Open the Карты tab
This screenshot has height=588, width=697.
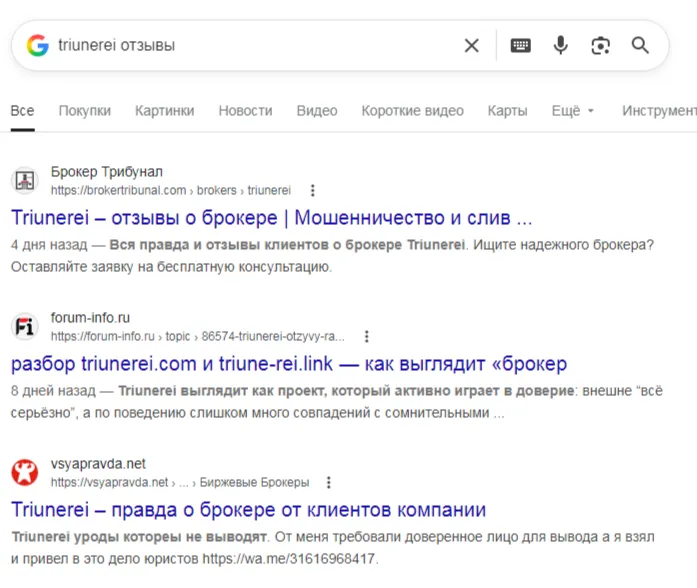(508, 111)
